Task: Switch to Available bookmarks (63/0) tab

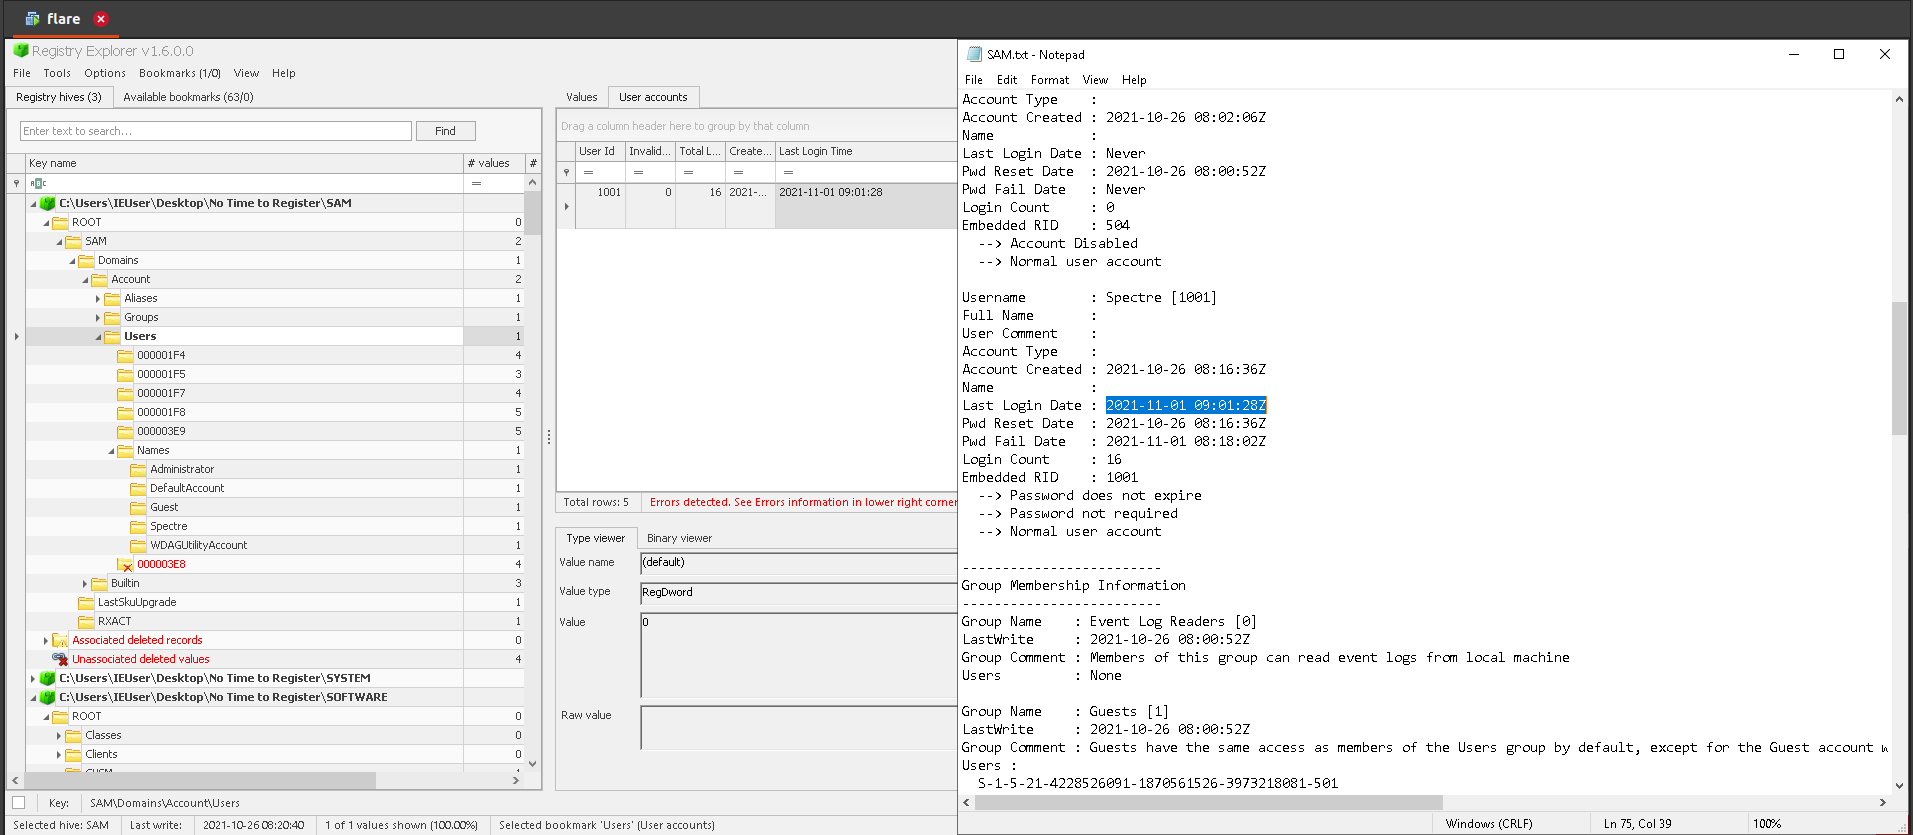Action: click(188, 97)
